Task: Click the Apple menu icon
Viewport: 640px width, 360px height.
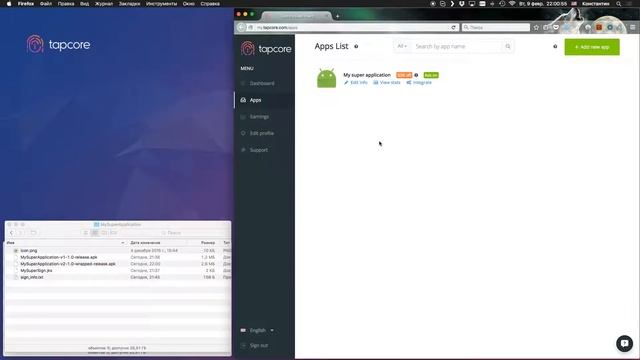Action: (9, 4)
